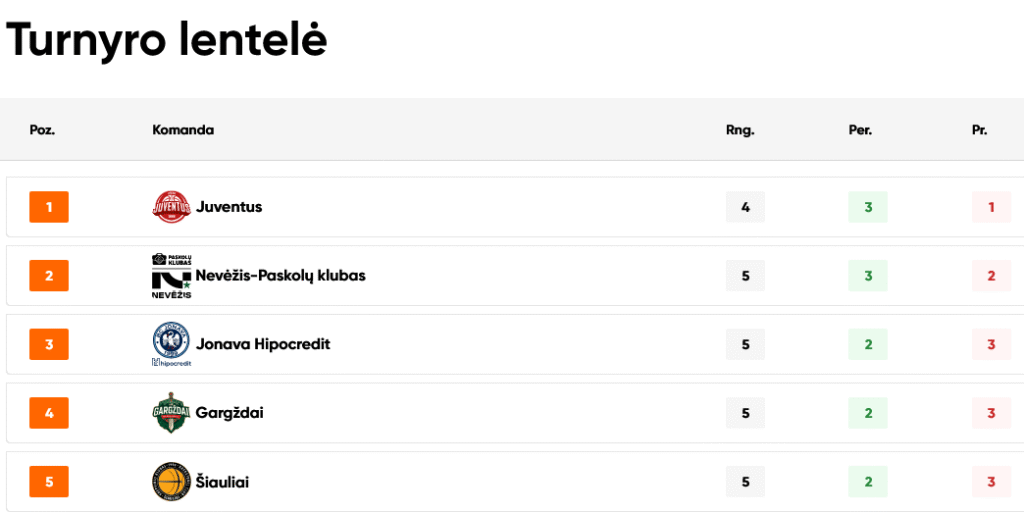
Task: Select the Šiauliai team name
Action: (222, 482)
